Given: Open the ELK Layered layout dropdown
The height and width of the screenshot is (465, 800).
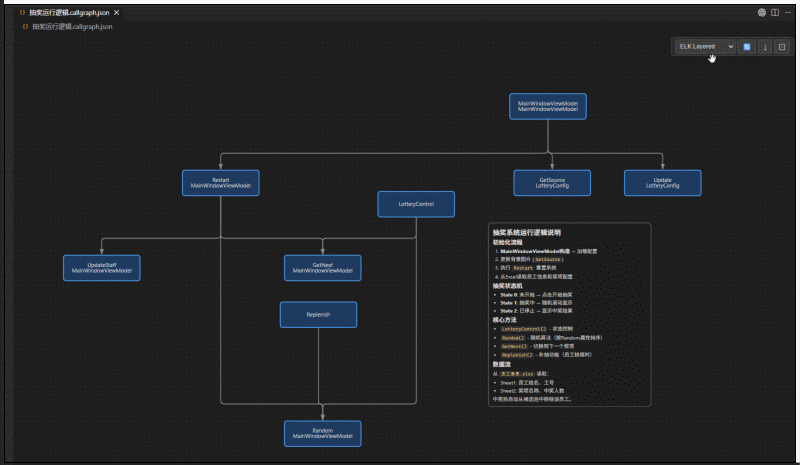Looking at the screenshot, I should tap(705, 46).
